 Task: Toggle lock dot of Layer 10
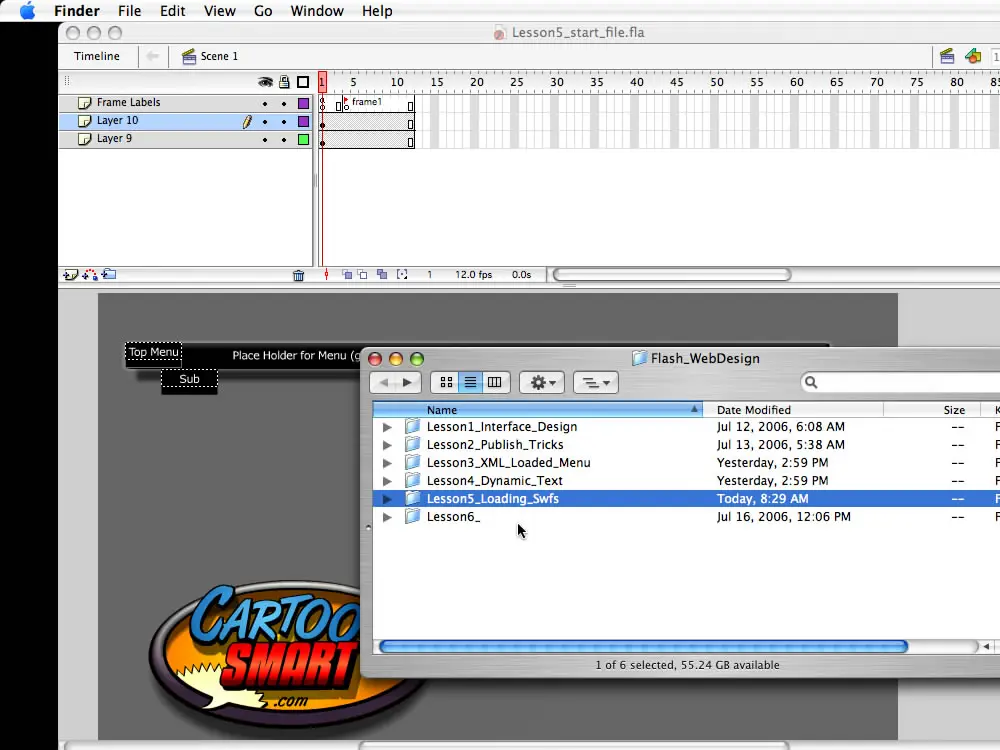click(284, 121)
